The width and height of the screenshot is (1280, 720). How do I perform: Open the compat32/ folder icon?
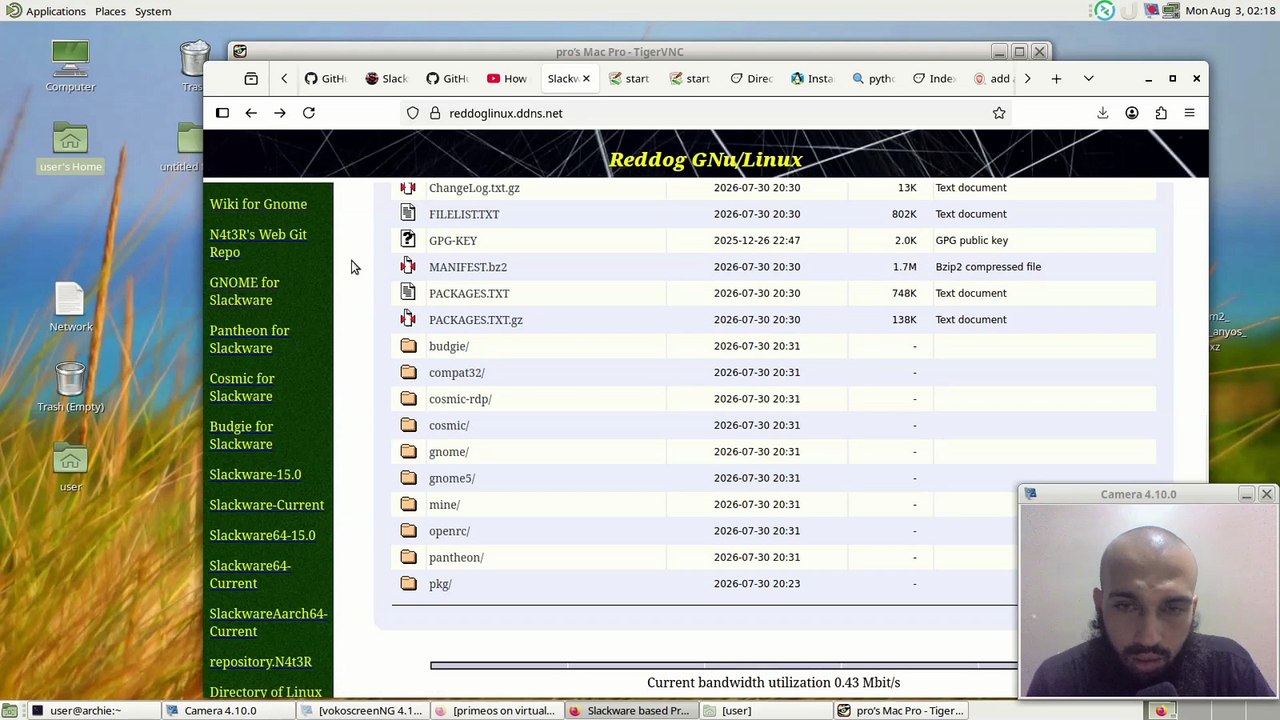[408, 372]
